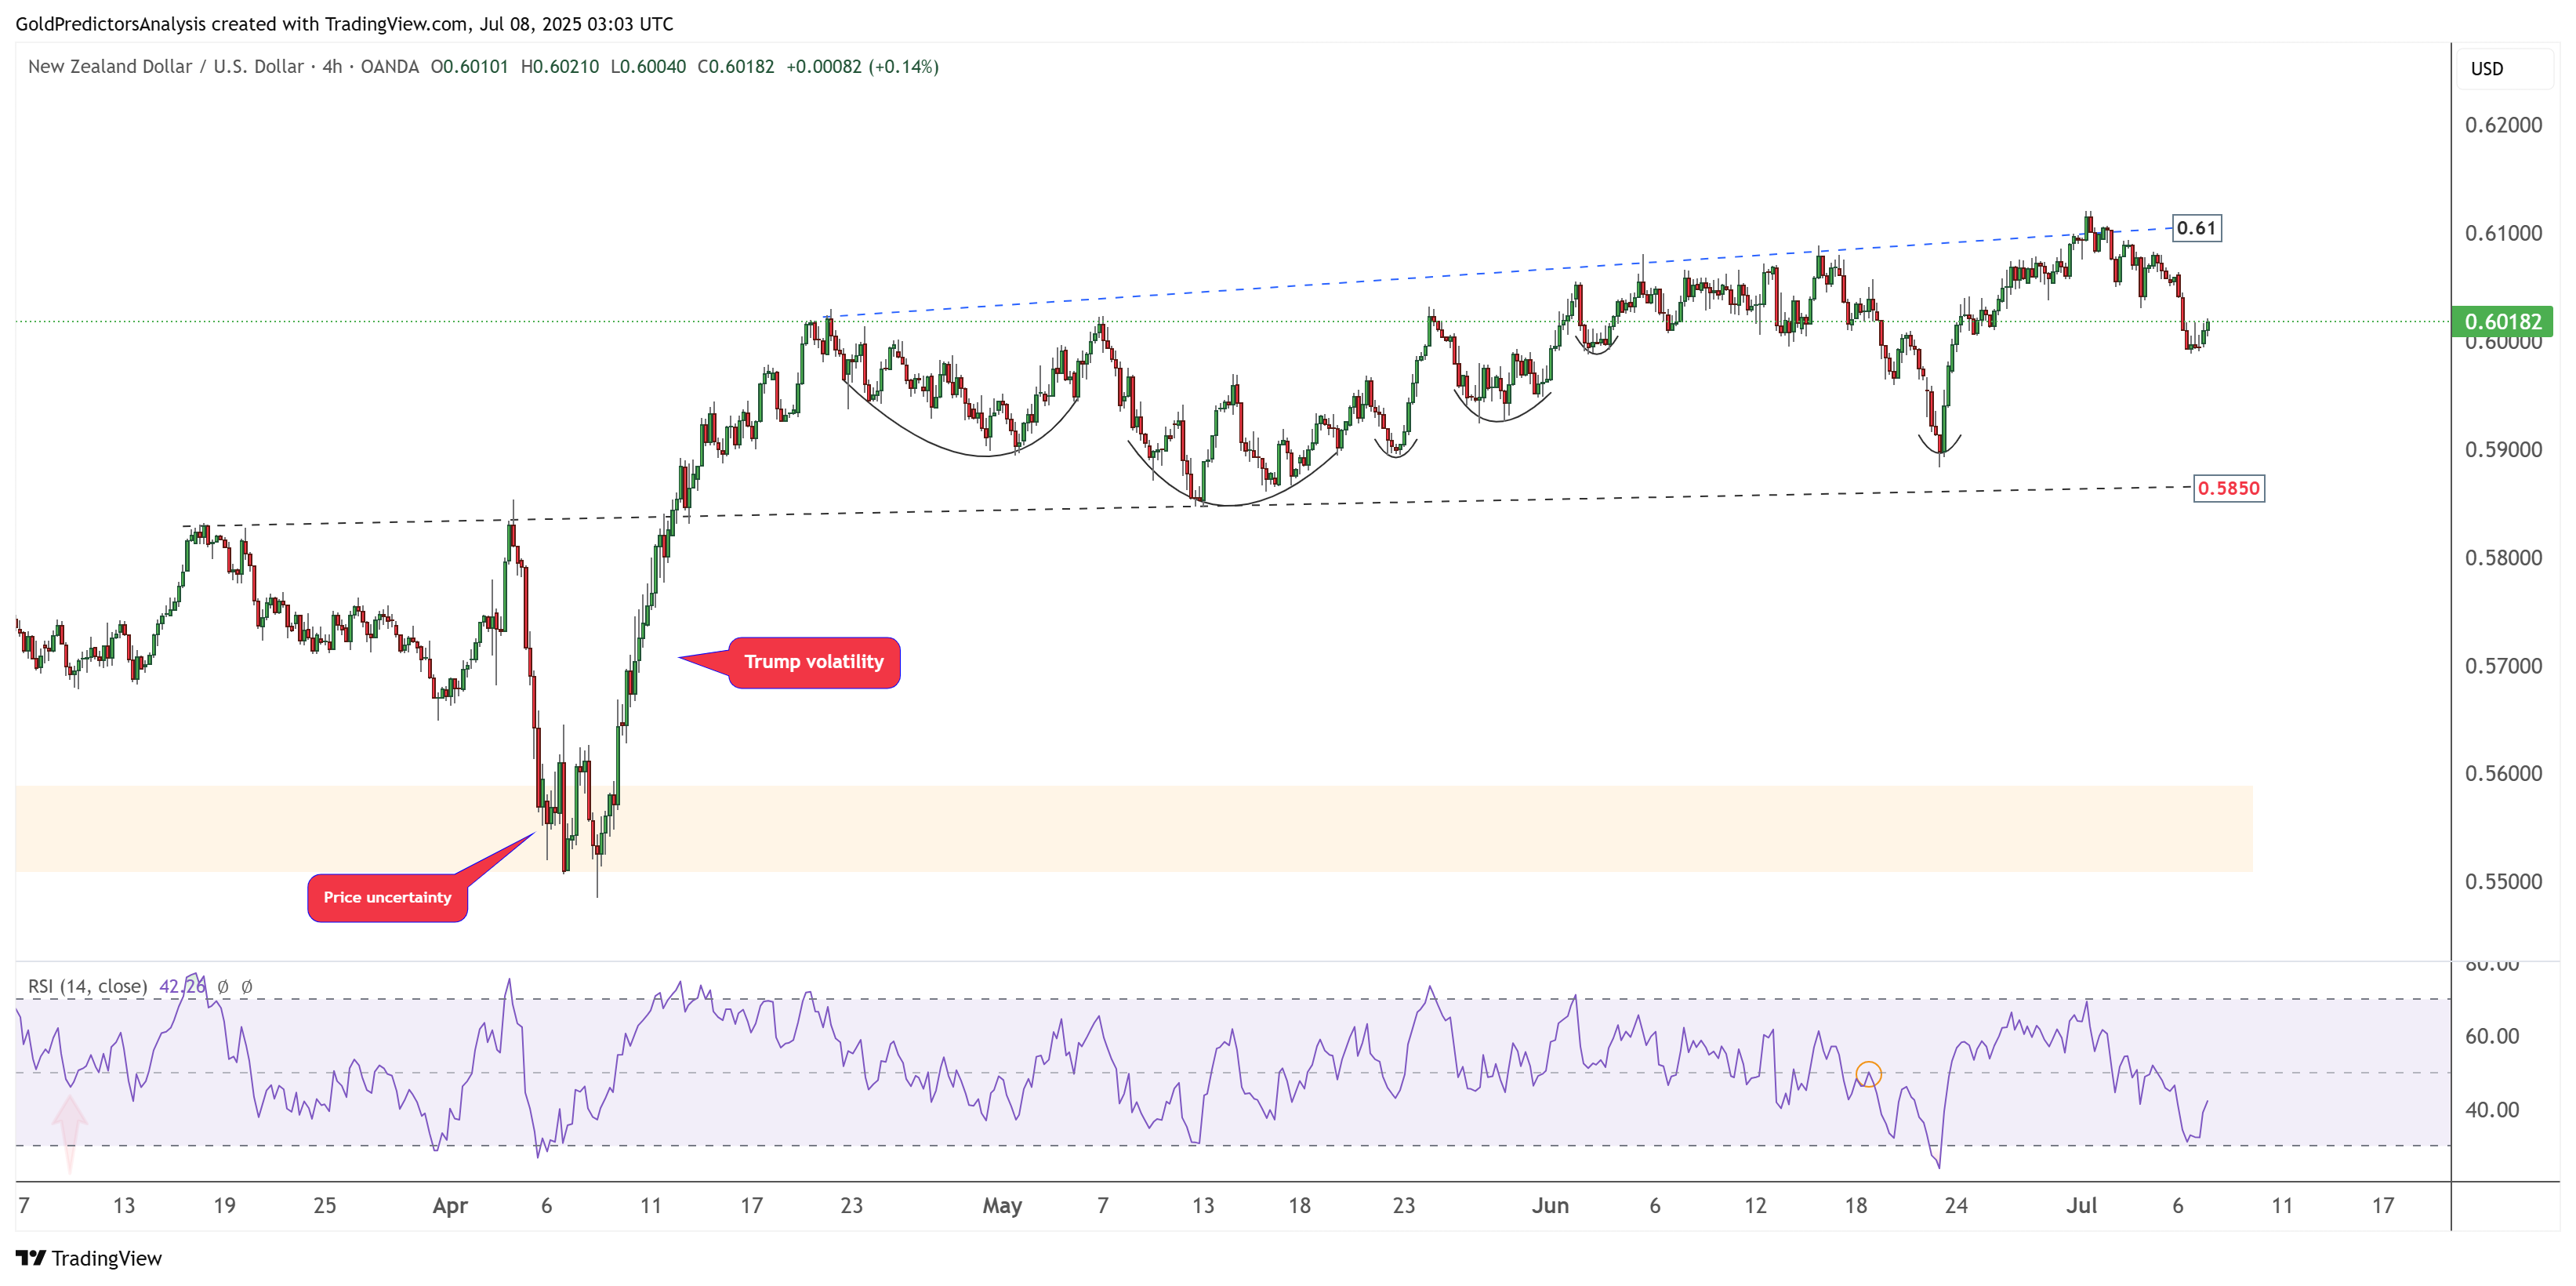Click the 0.58000 price axis label
Screen dimensions: 2576x1286
[x=2503, y=557]
